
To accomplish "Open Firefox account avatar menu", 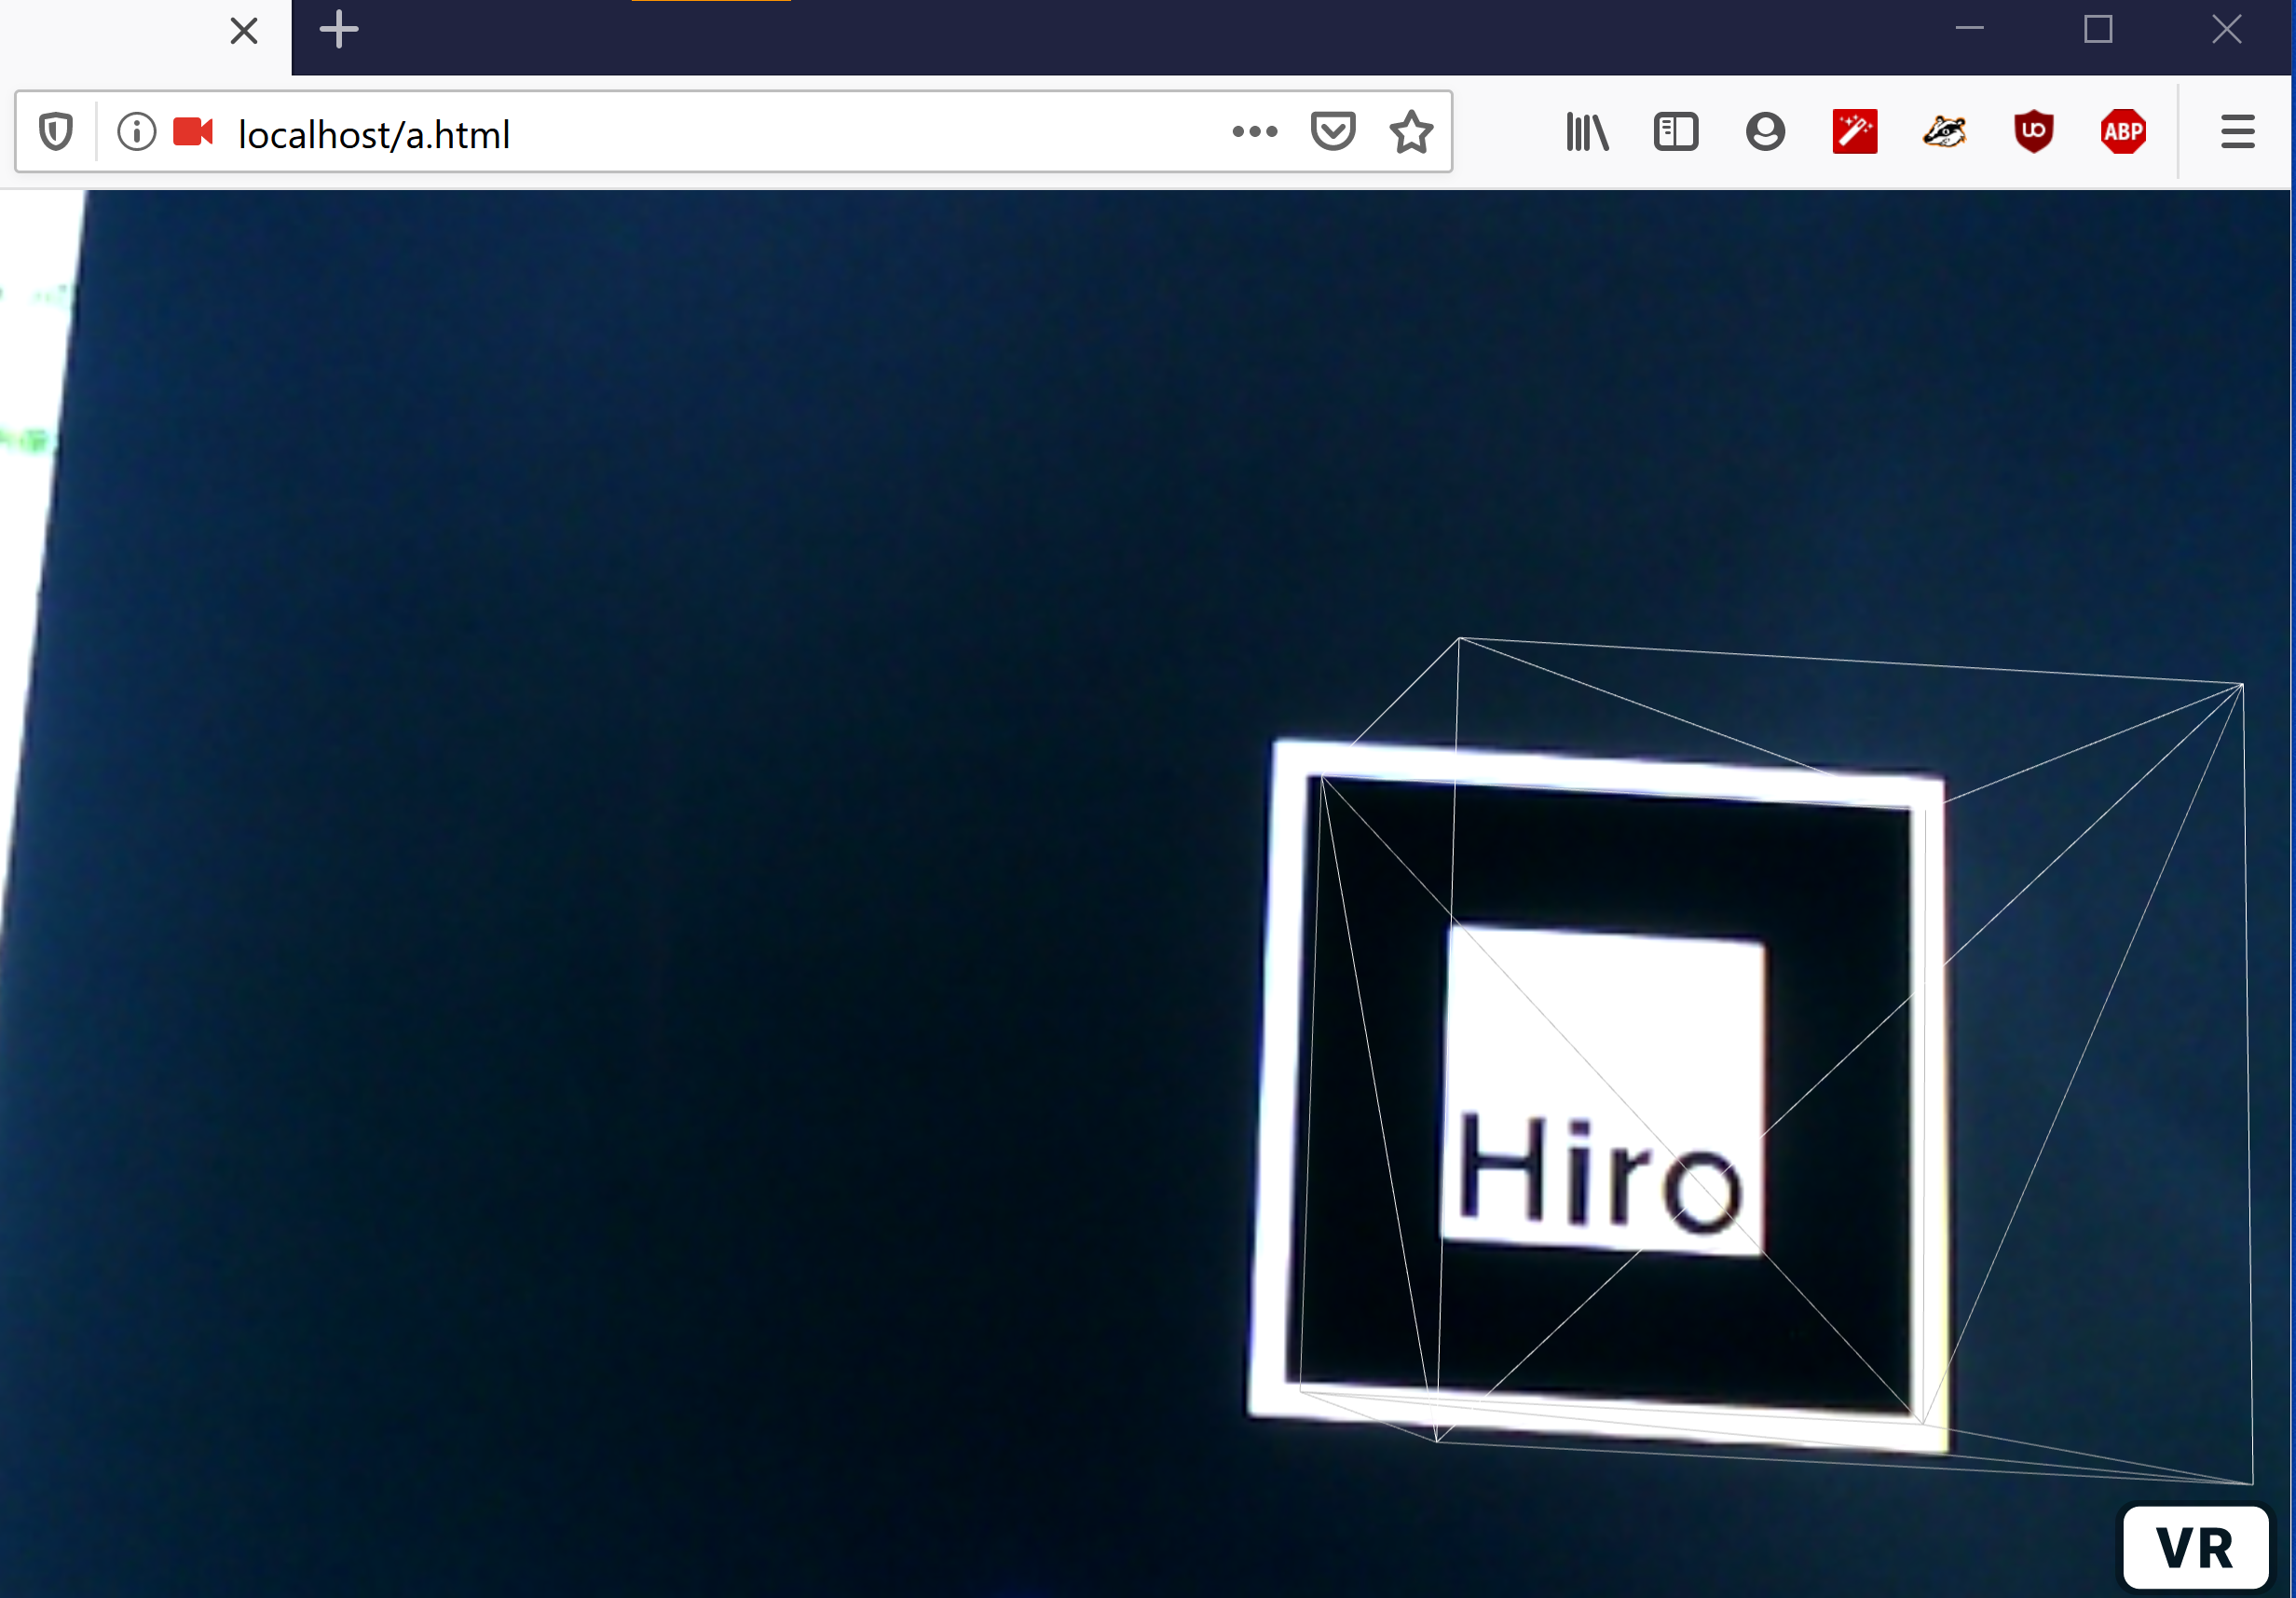I will 1765,132.
